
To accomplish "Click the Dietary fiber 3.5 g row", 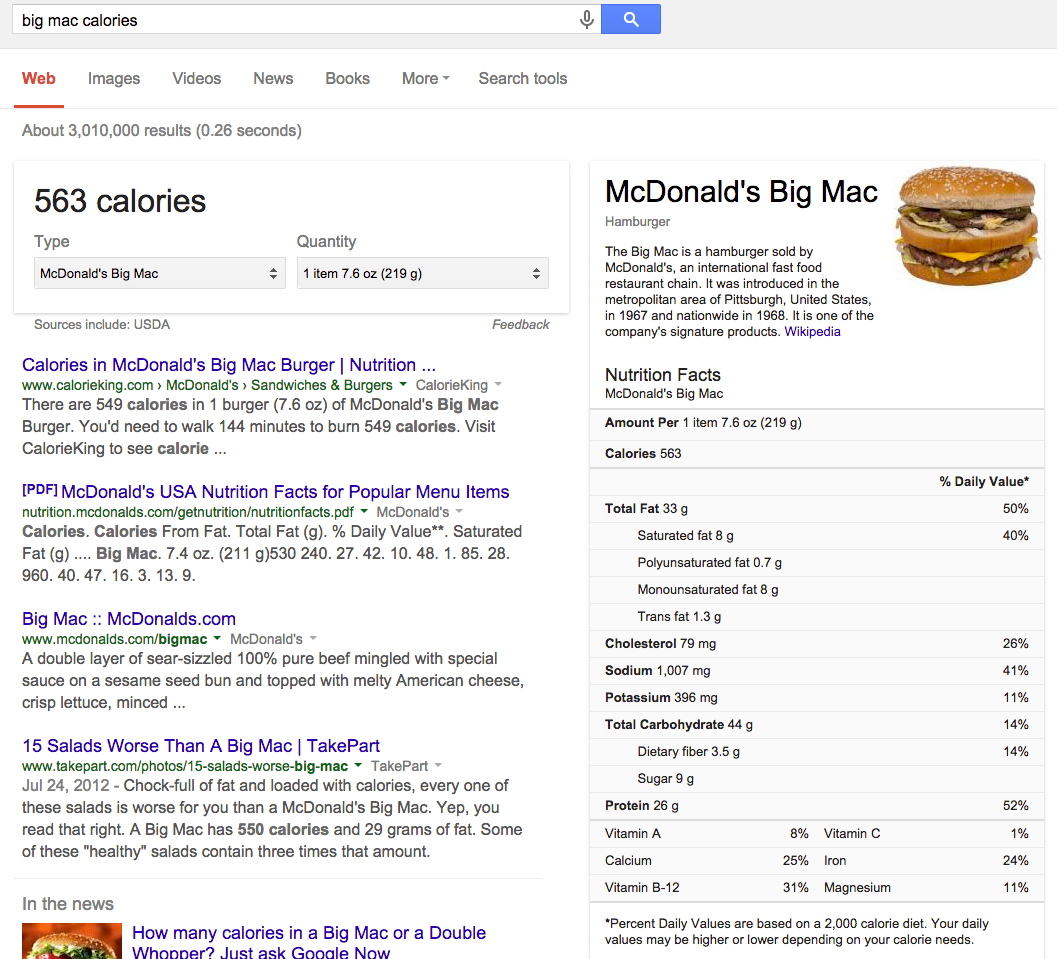I will [x=816, y=751].
